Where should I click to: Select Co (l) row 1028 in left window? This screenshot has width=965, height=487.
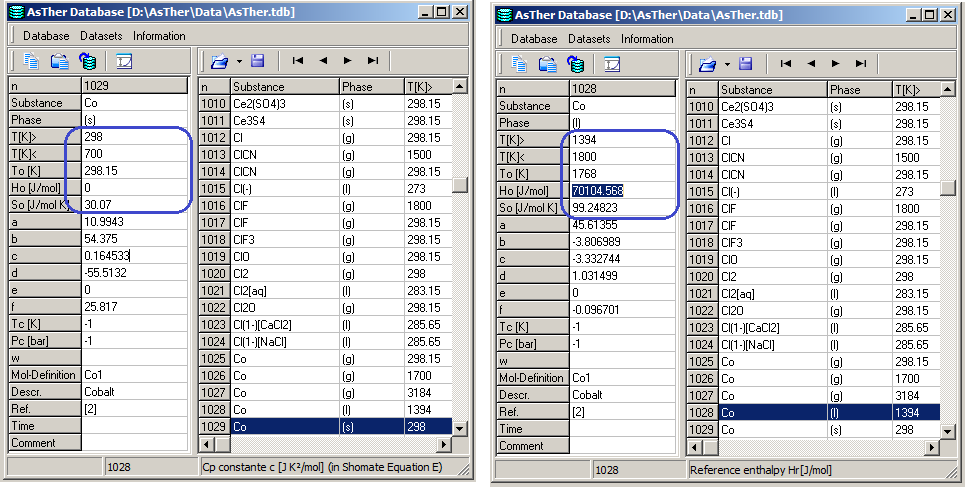click(326, 409)
